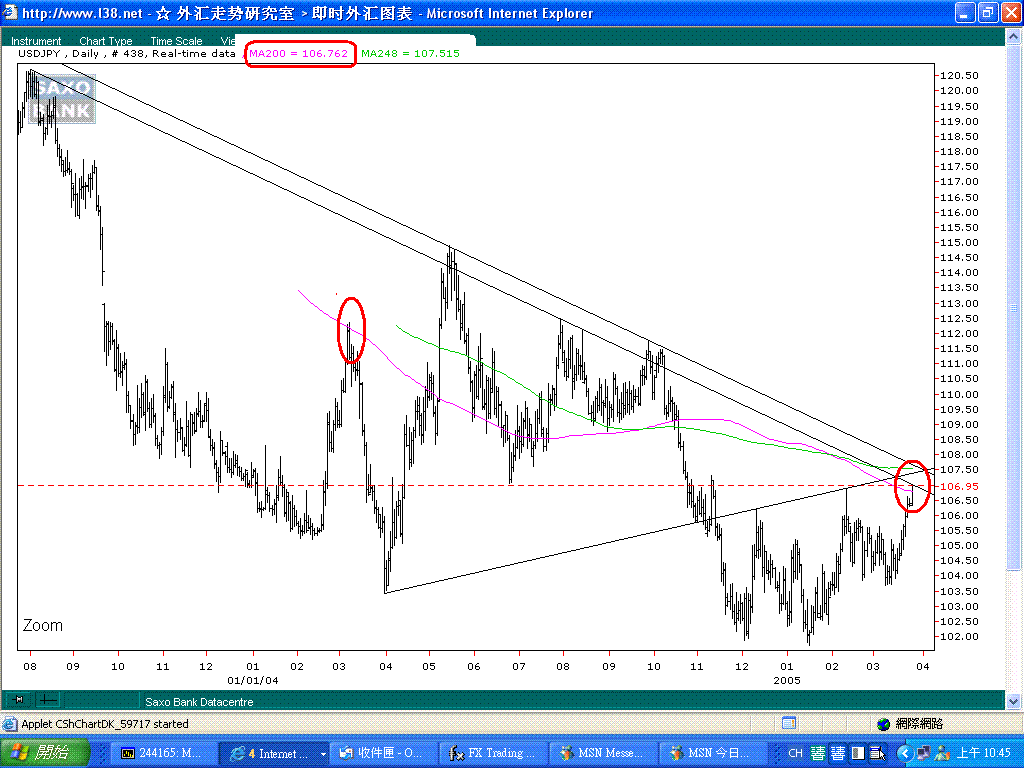Viewport: 1024px width, 768px height.
Task: Open the Windows Start button
Action: tap(44, 753)
